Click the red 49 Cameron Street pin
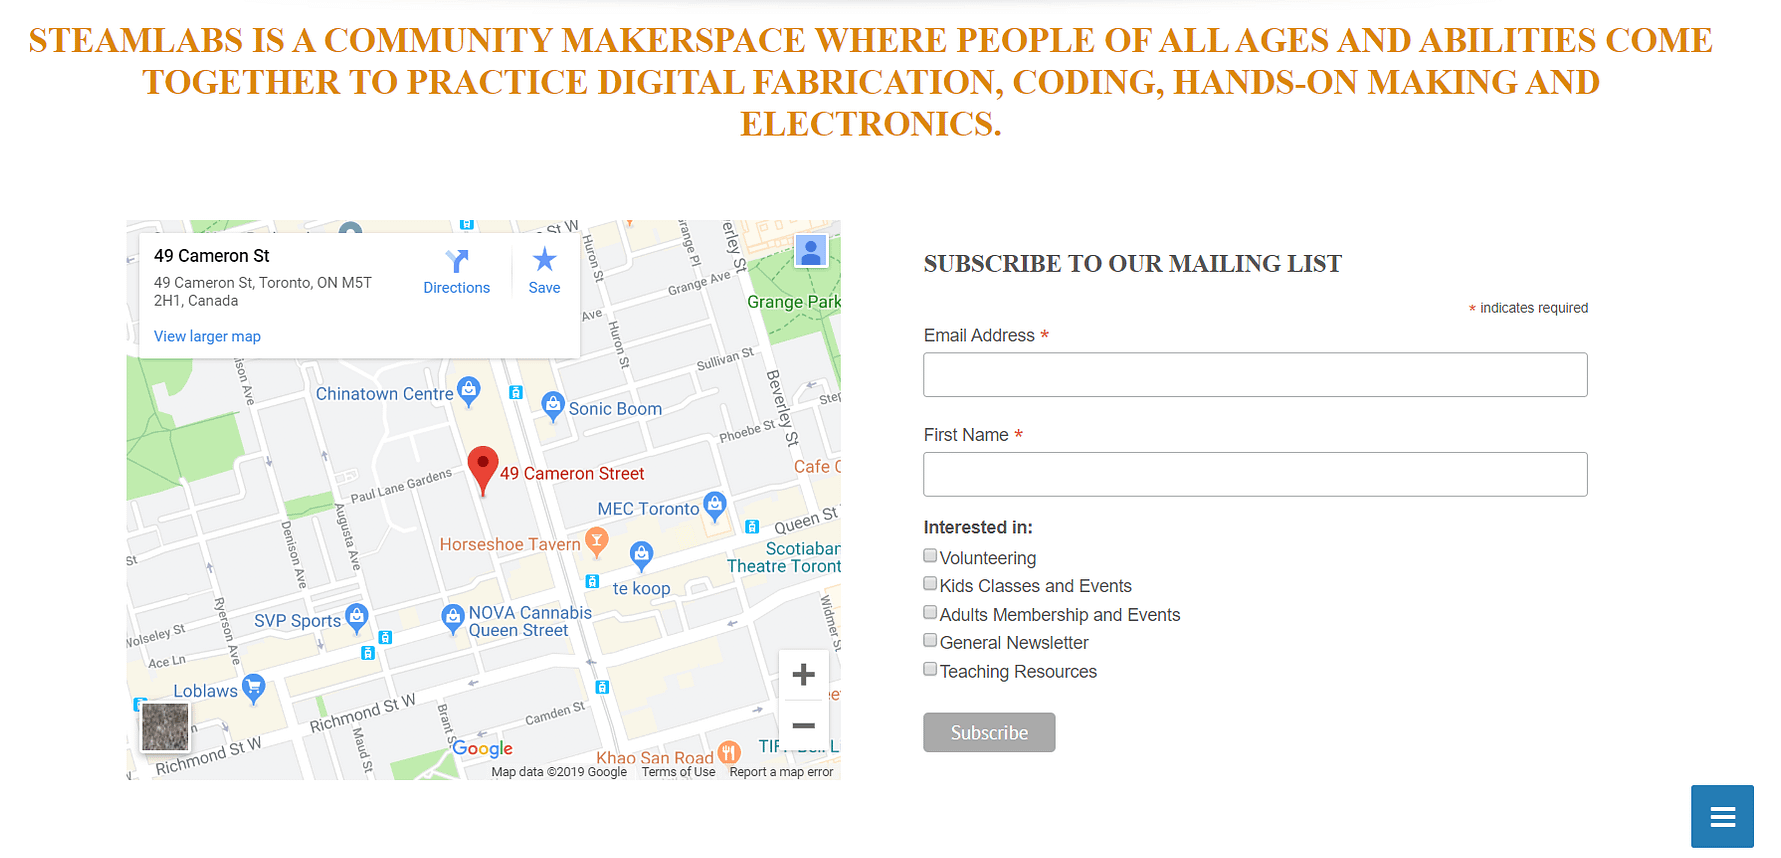Screen dimensions: 1781x858 click(x=483, y=468)
